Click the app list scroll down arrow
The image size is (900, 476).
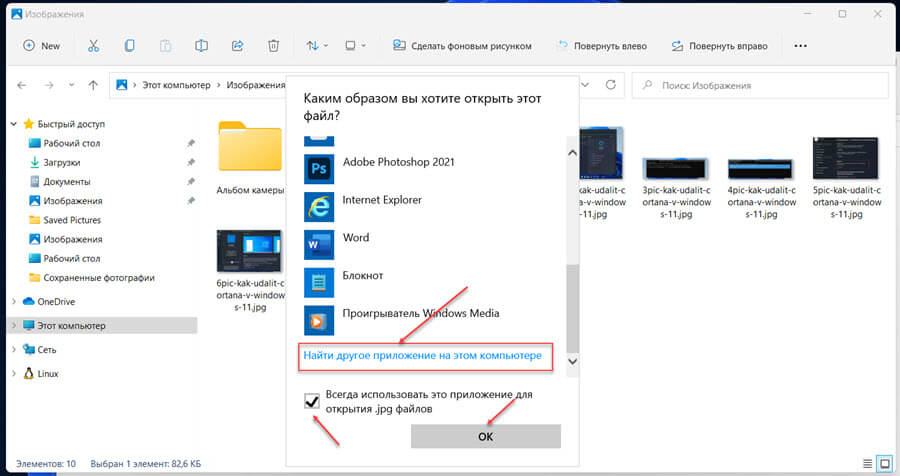point(572,361)
